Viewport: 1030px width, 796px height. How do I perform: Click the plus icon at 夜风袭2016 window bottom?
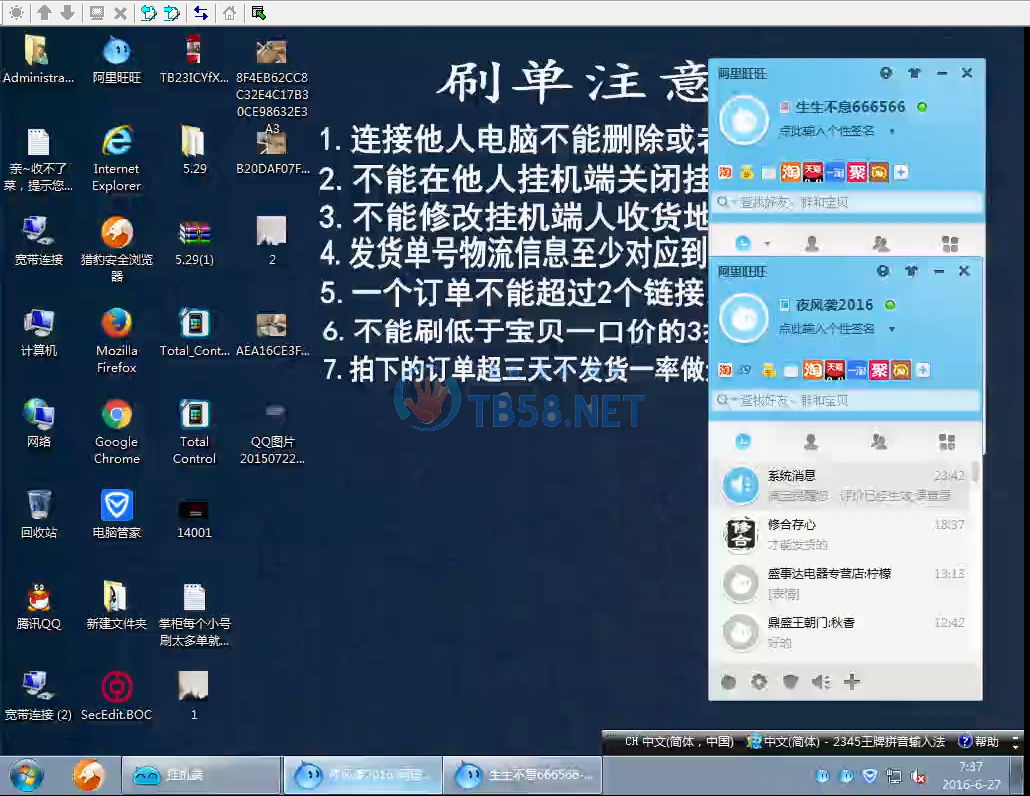point(852,682)
